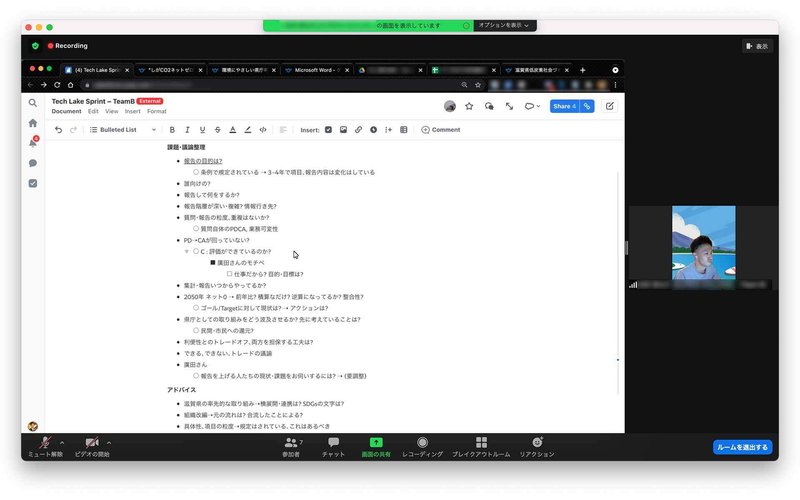The image size is (800, 500).
Task: Open the View menu
Action: pyautogui.click(x=112, y=111)
